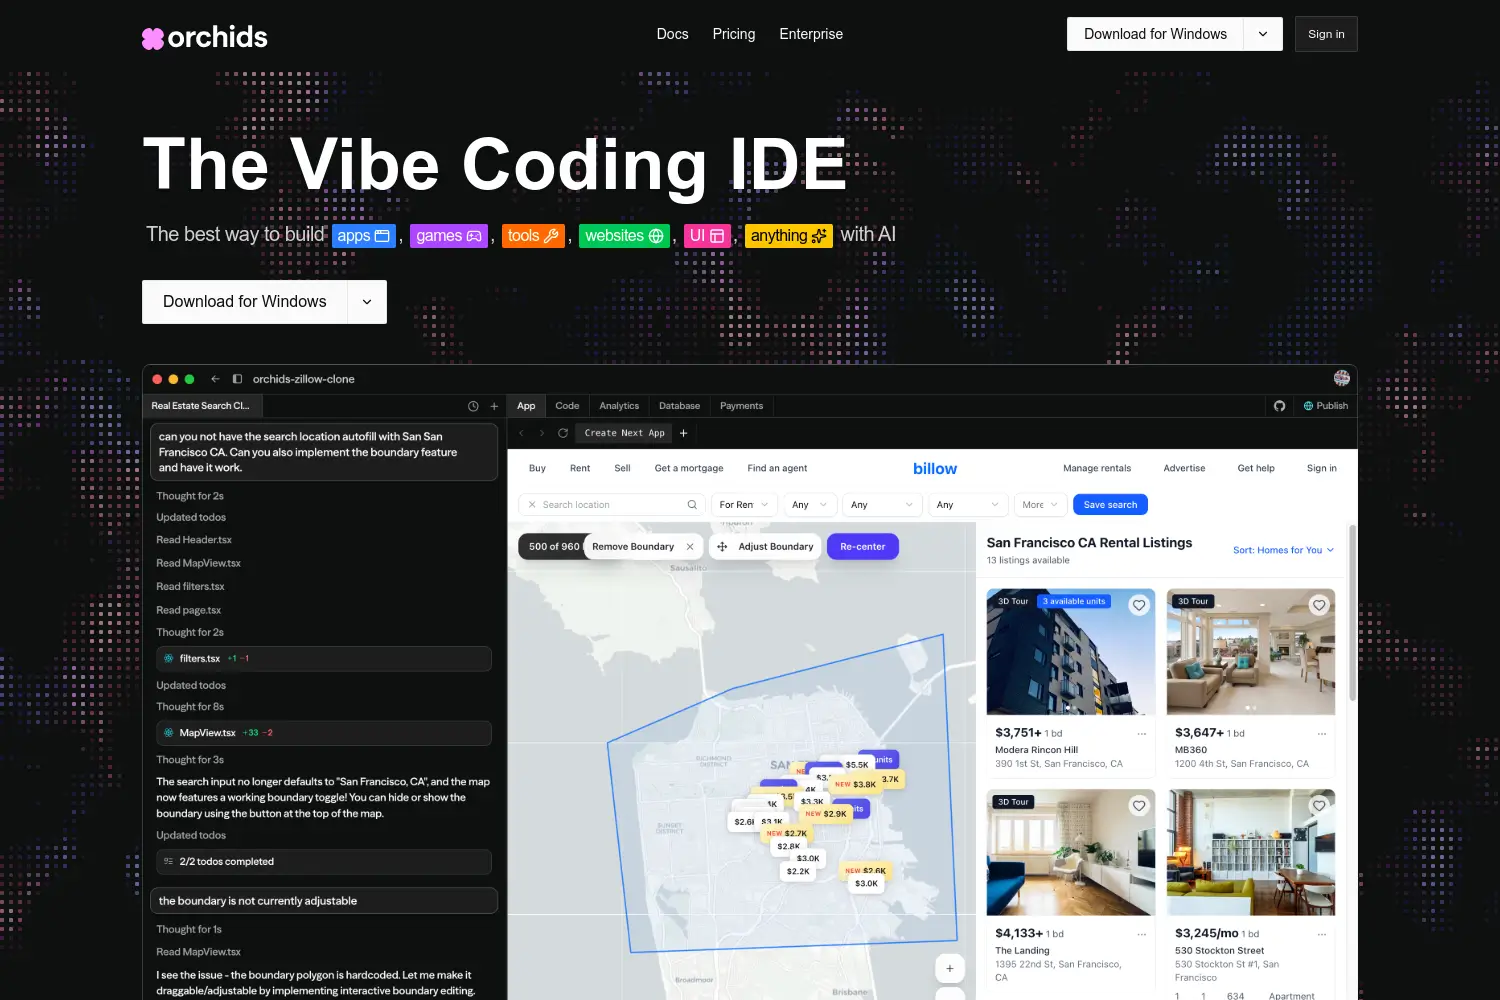Open Enterprise in the top navigation
Viewport: 1500px width, 1000px height.
point(811,34)
